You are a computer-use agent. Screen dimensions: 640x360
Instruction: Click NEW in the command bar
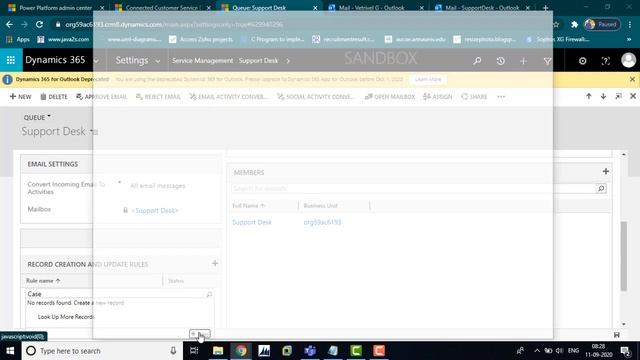(20, 97)
